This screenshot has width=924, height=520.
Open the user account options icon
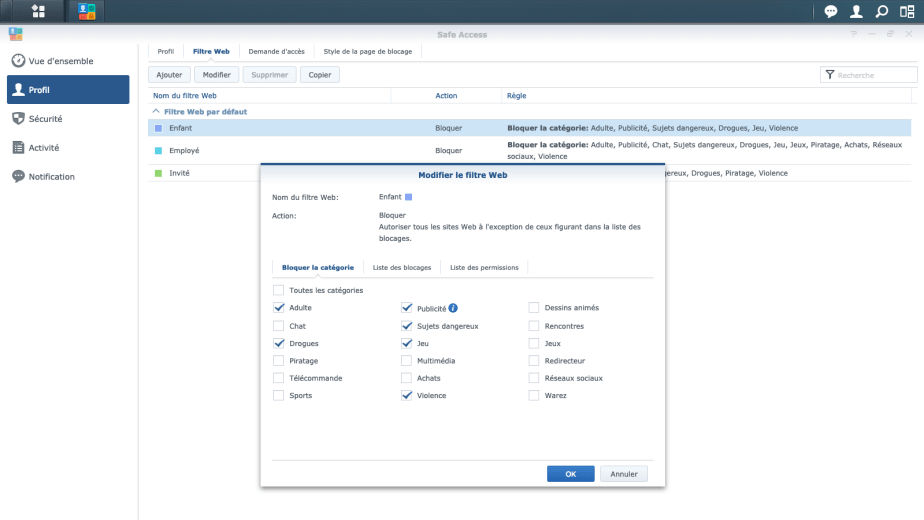coord(856,12)
